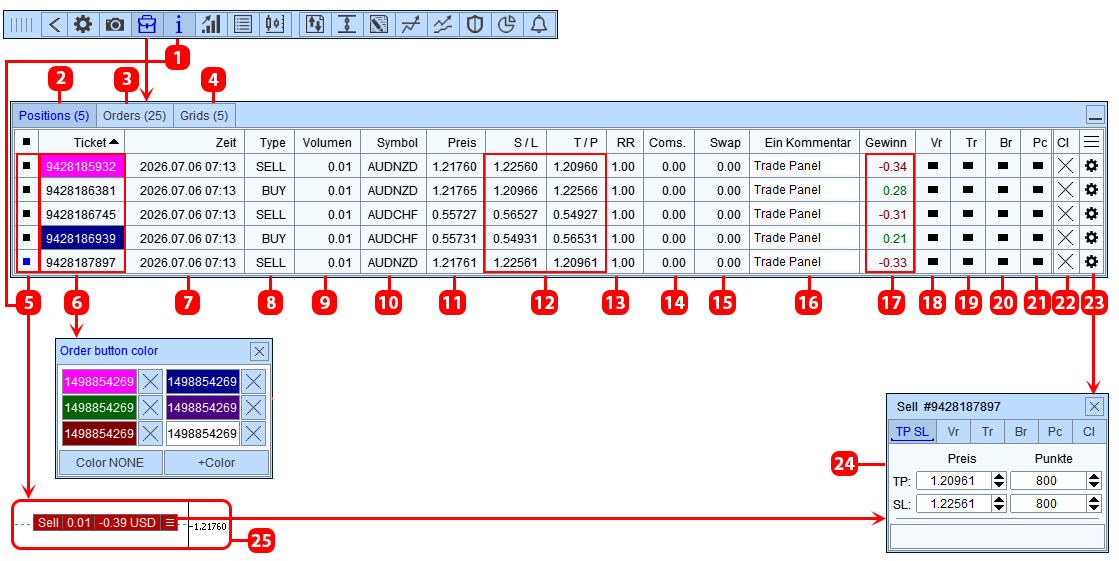Switch to the Grids (5) tab
This screenshot has height=561, width=1119.
coord(204,115)
